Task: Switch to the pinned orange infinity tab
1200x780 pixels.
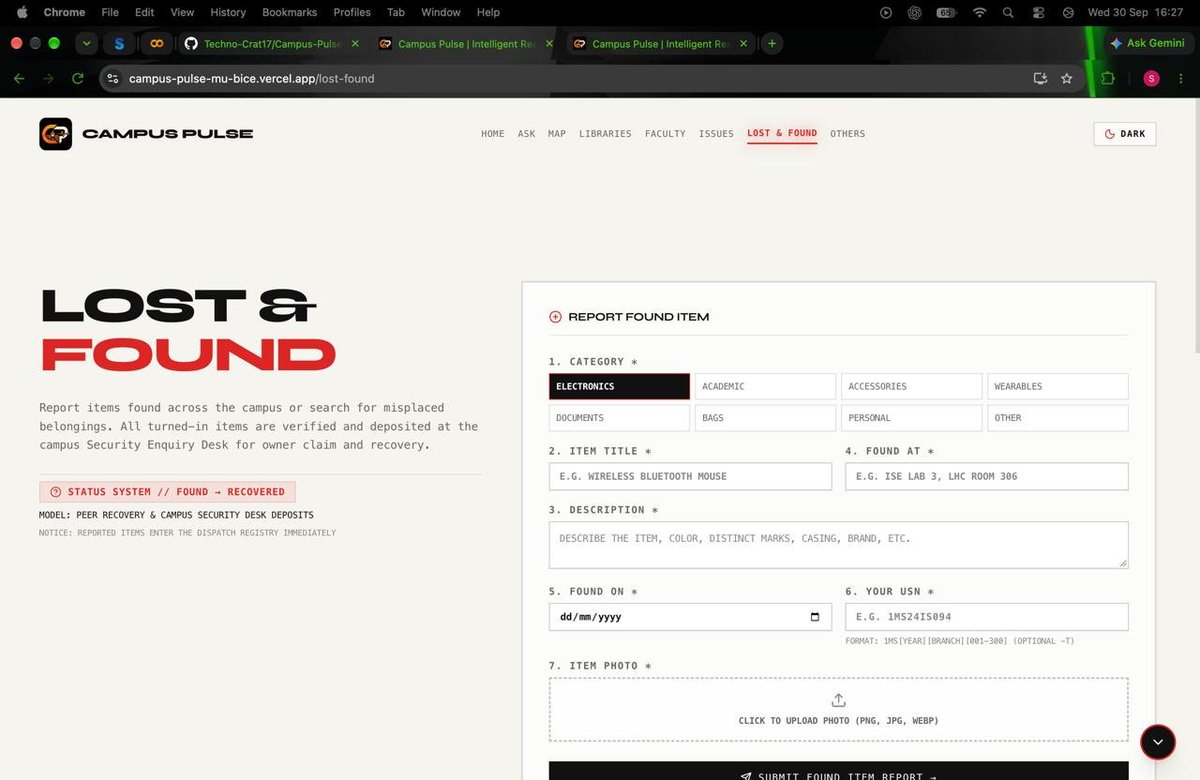Action: [x=155, y=44]
